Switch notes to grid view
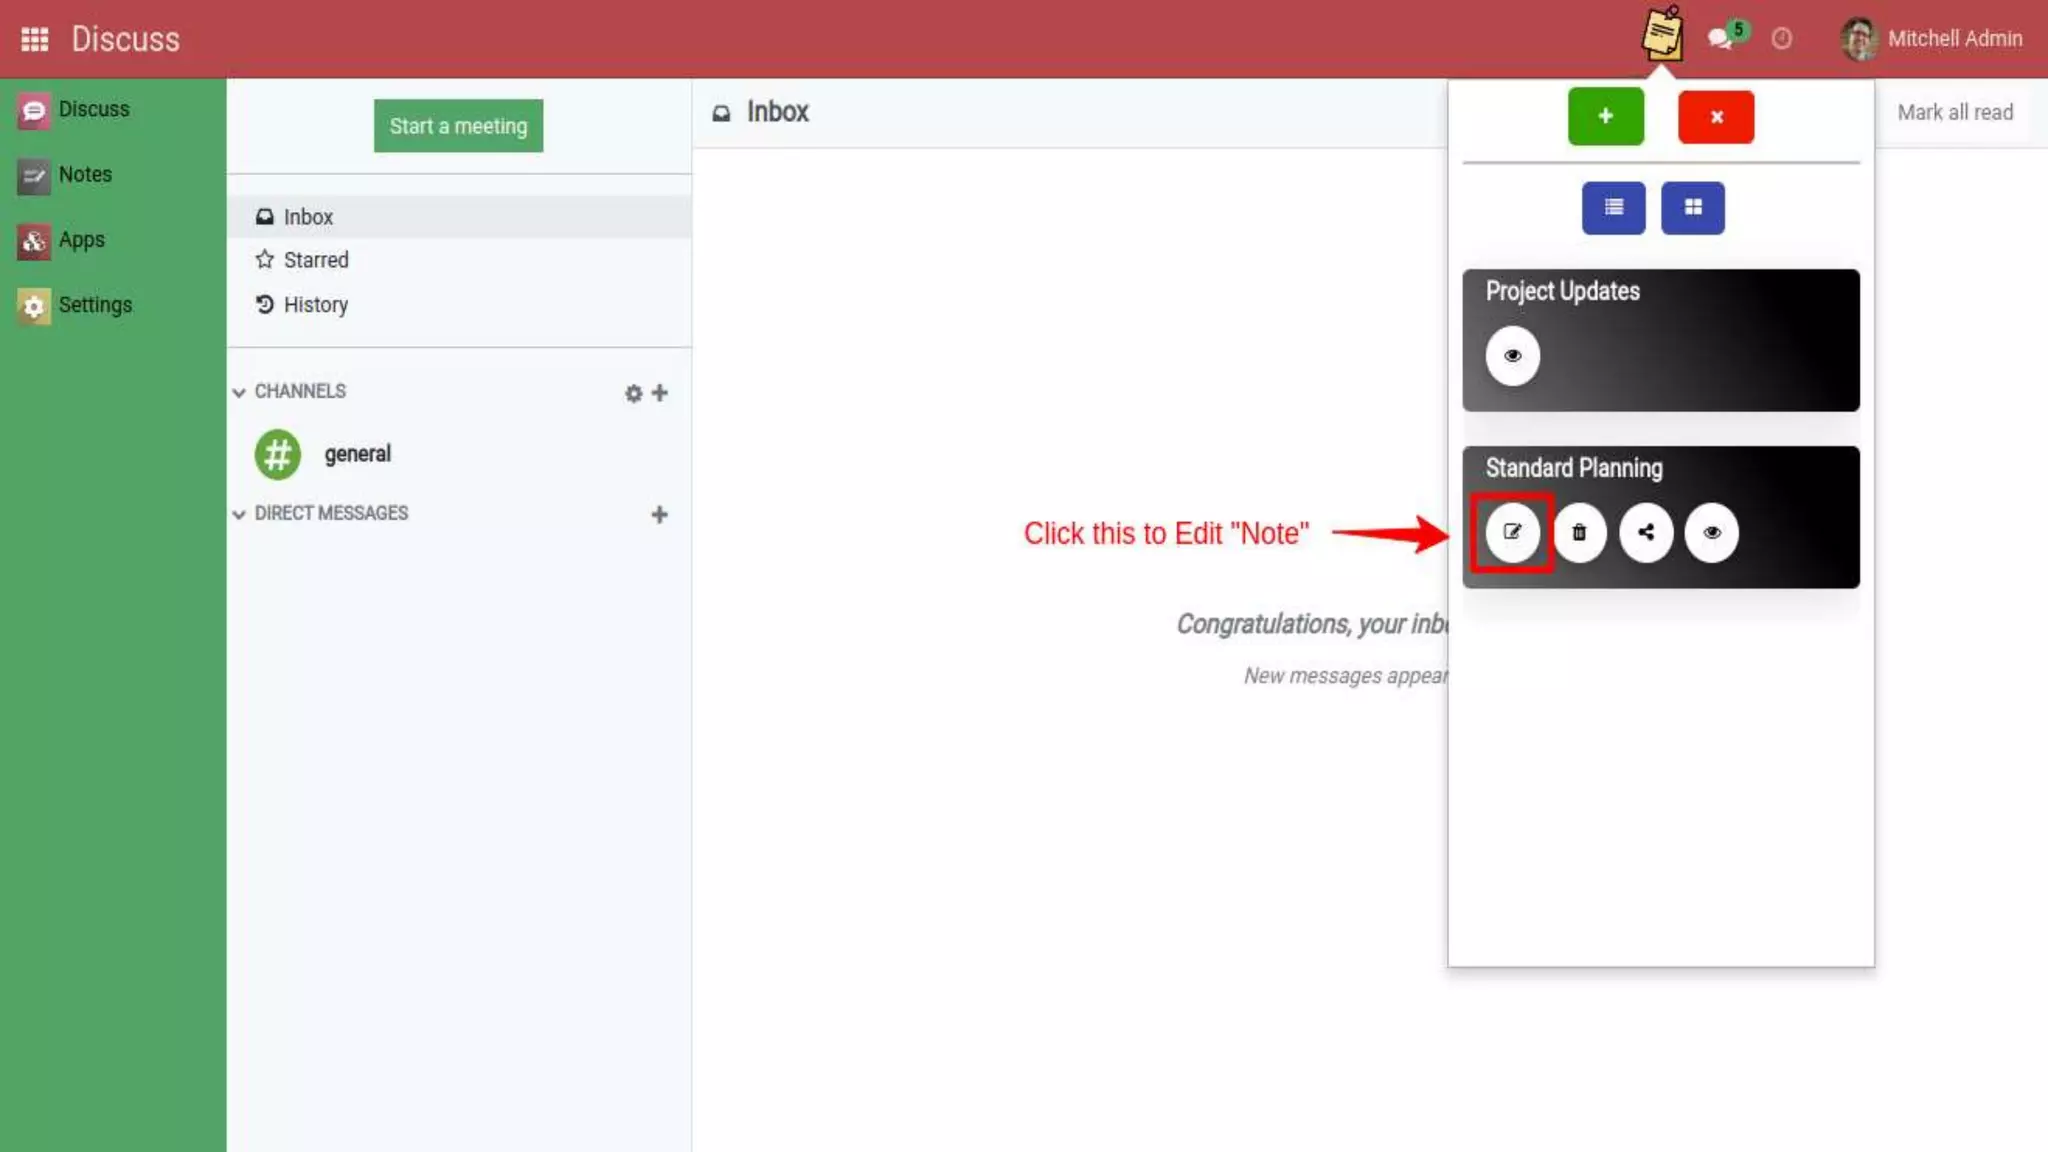This screenshot has width=2048, height=1152. pyautogui.click(x=1692, y=208)
